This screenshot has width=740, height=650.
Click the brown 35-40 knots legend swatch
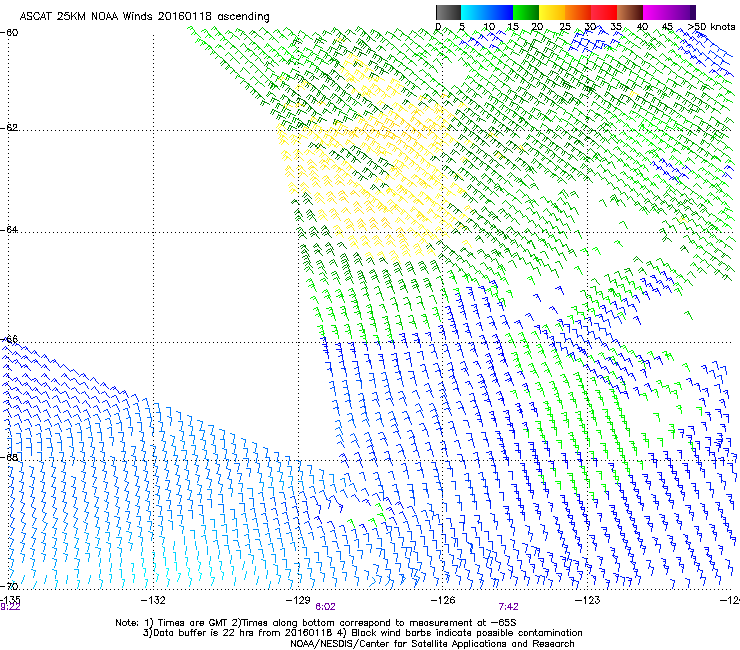(630, 12)
